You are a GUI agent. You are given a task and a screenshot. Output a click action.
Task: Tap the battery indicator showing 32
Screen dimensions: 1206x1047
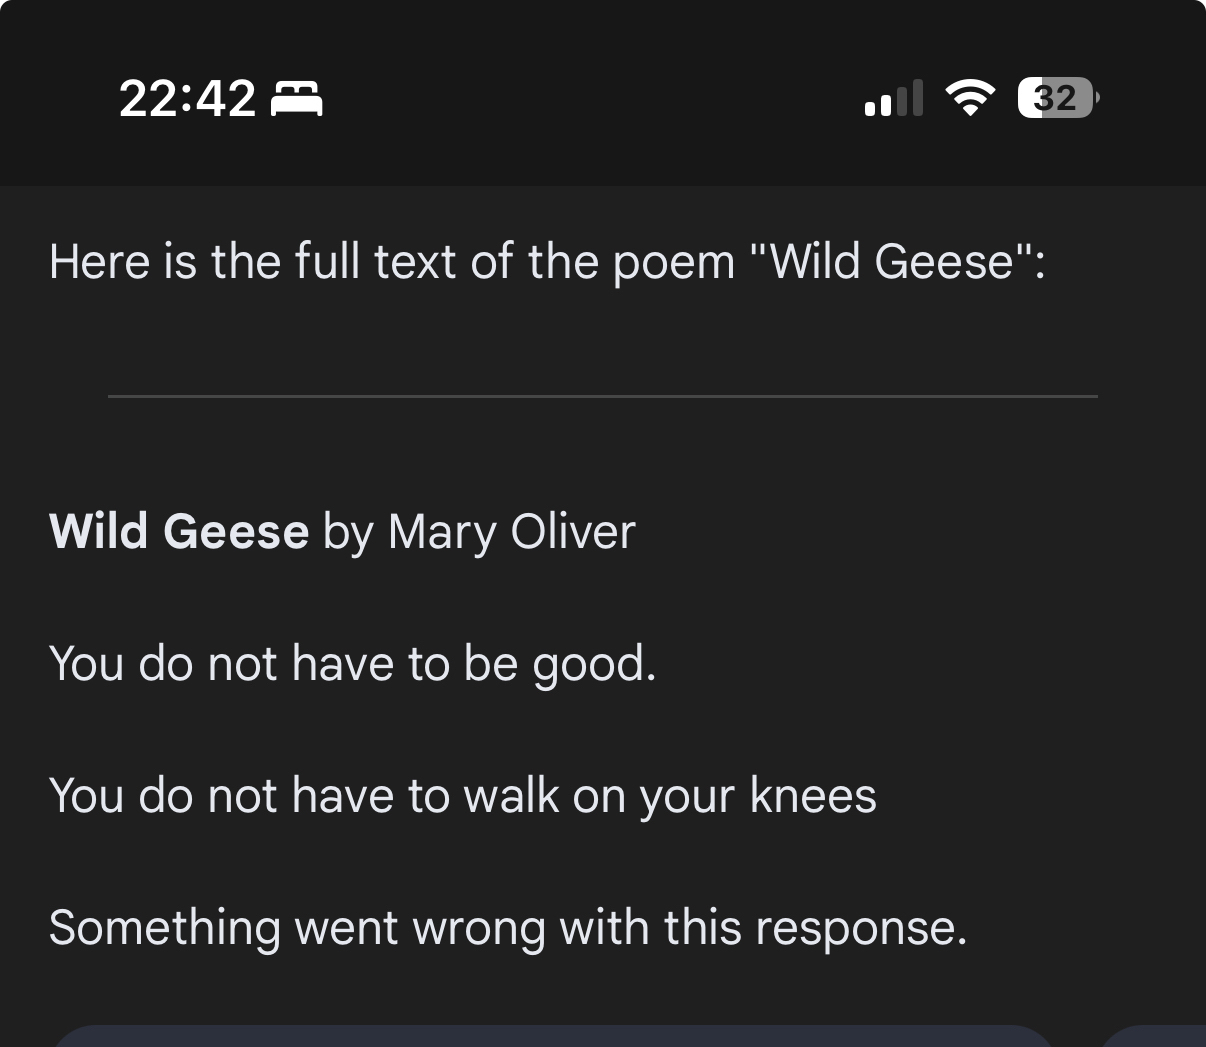click(1057, 98)
